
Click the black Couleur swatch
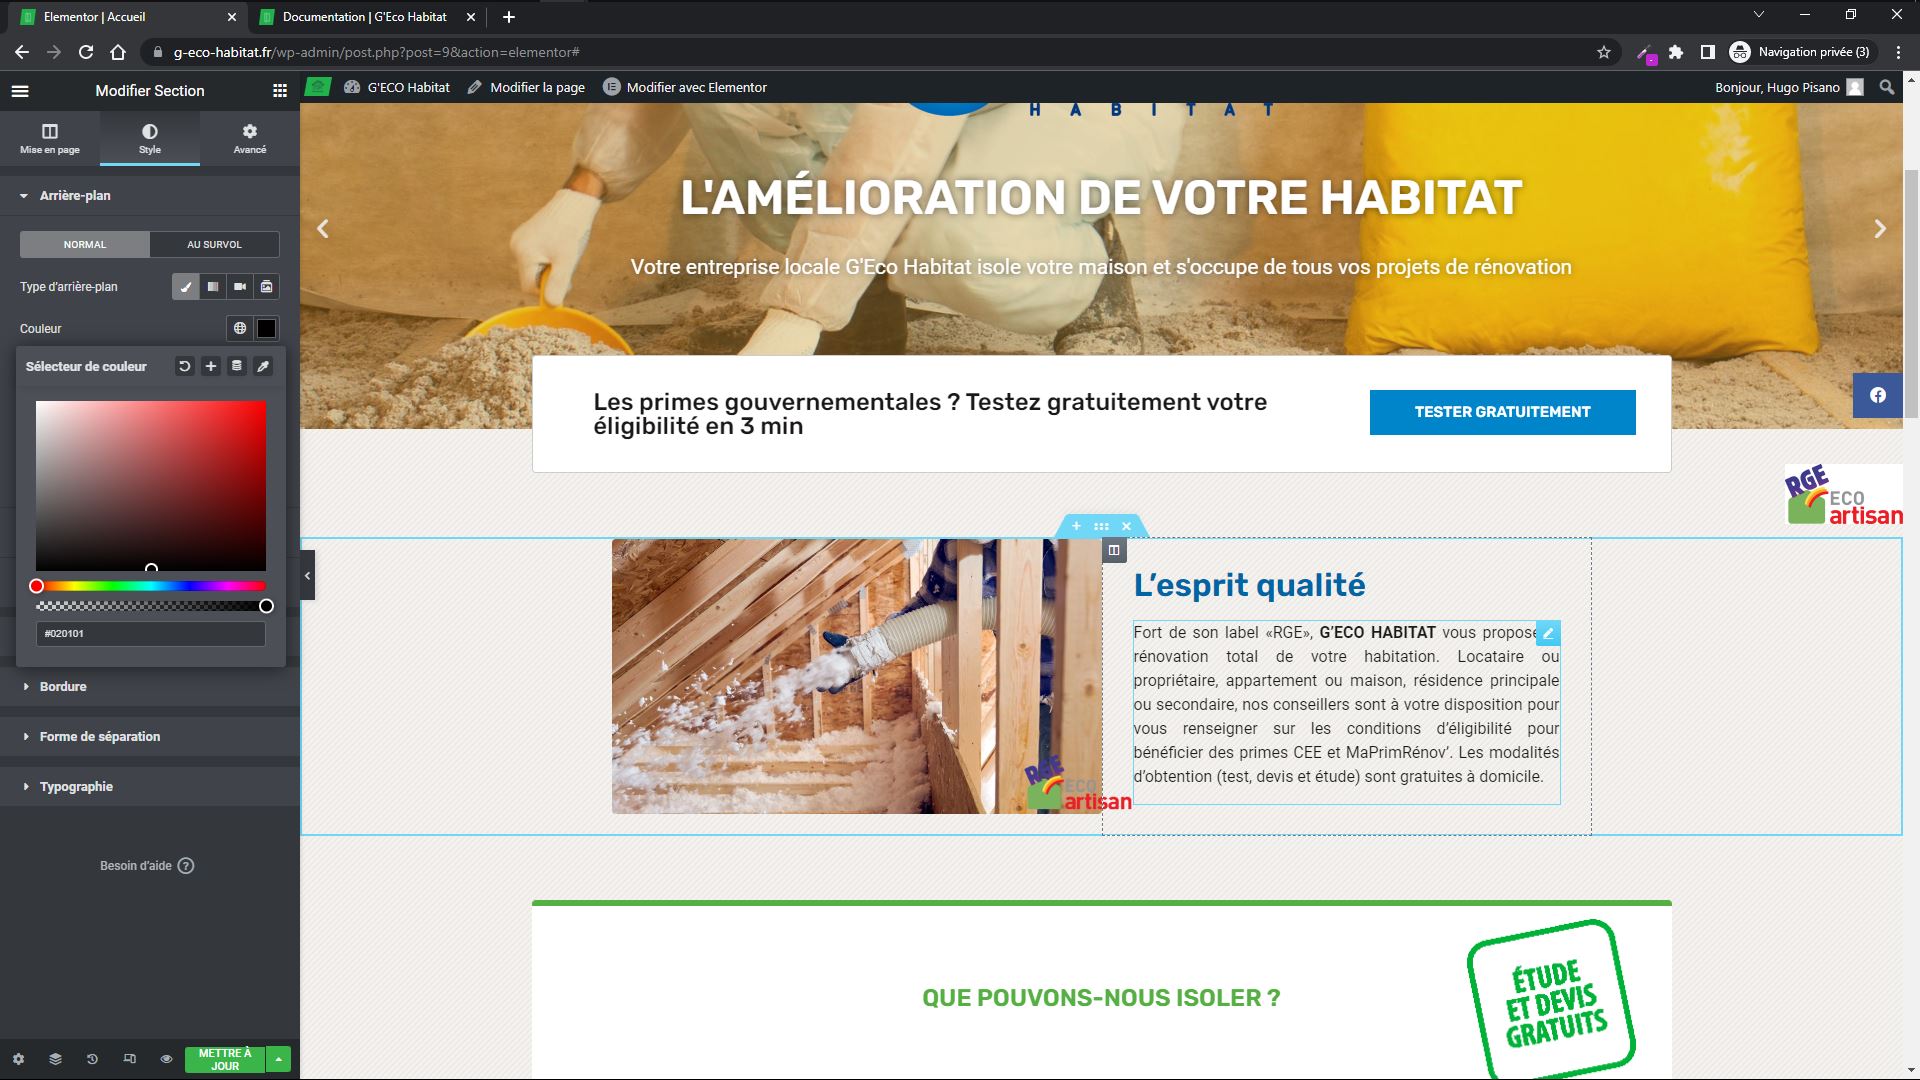point(267,328)
